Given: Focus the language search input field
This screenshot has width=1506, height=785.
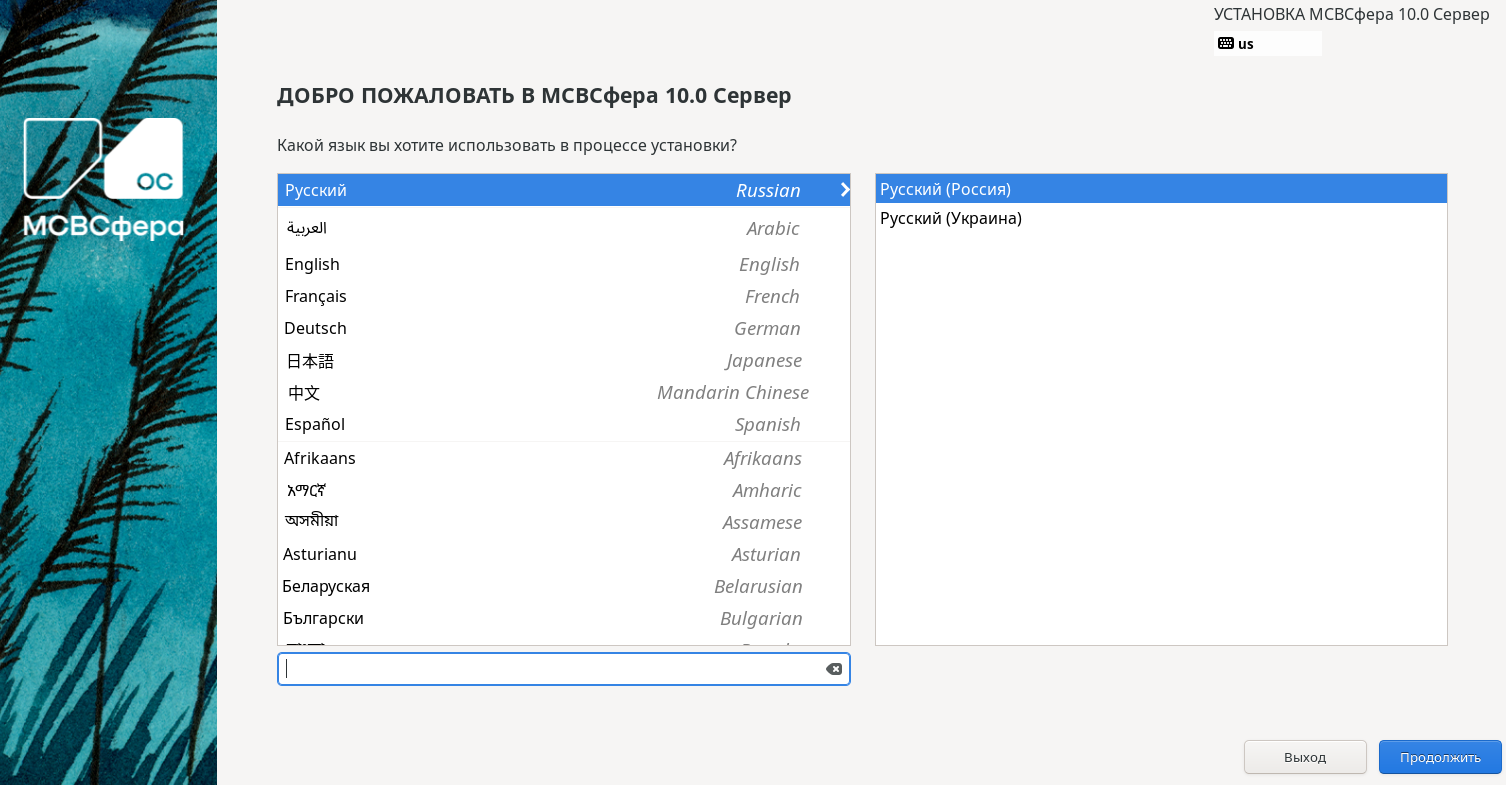Looking at the screenshot, I should (x=564, y=669).
